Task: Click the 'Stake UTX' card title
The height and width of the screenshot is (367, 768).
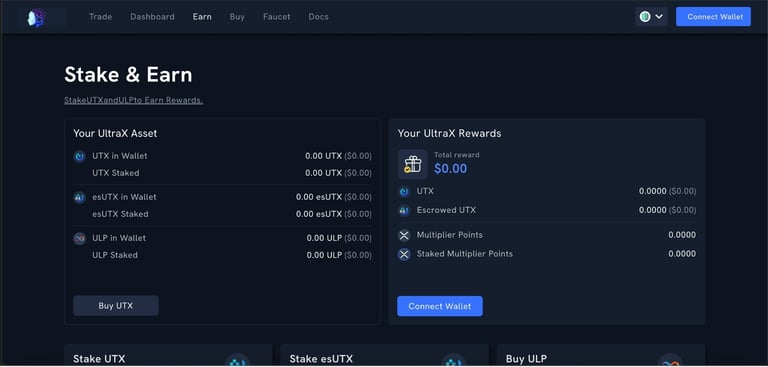Action: pos(99,359)
